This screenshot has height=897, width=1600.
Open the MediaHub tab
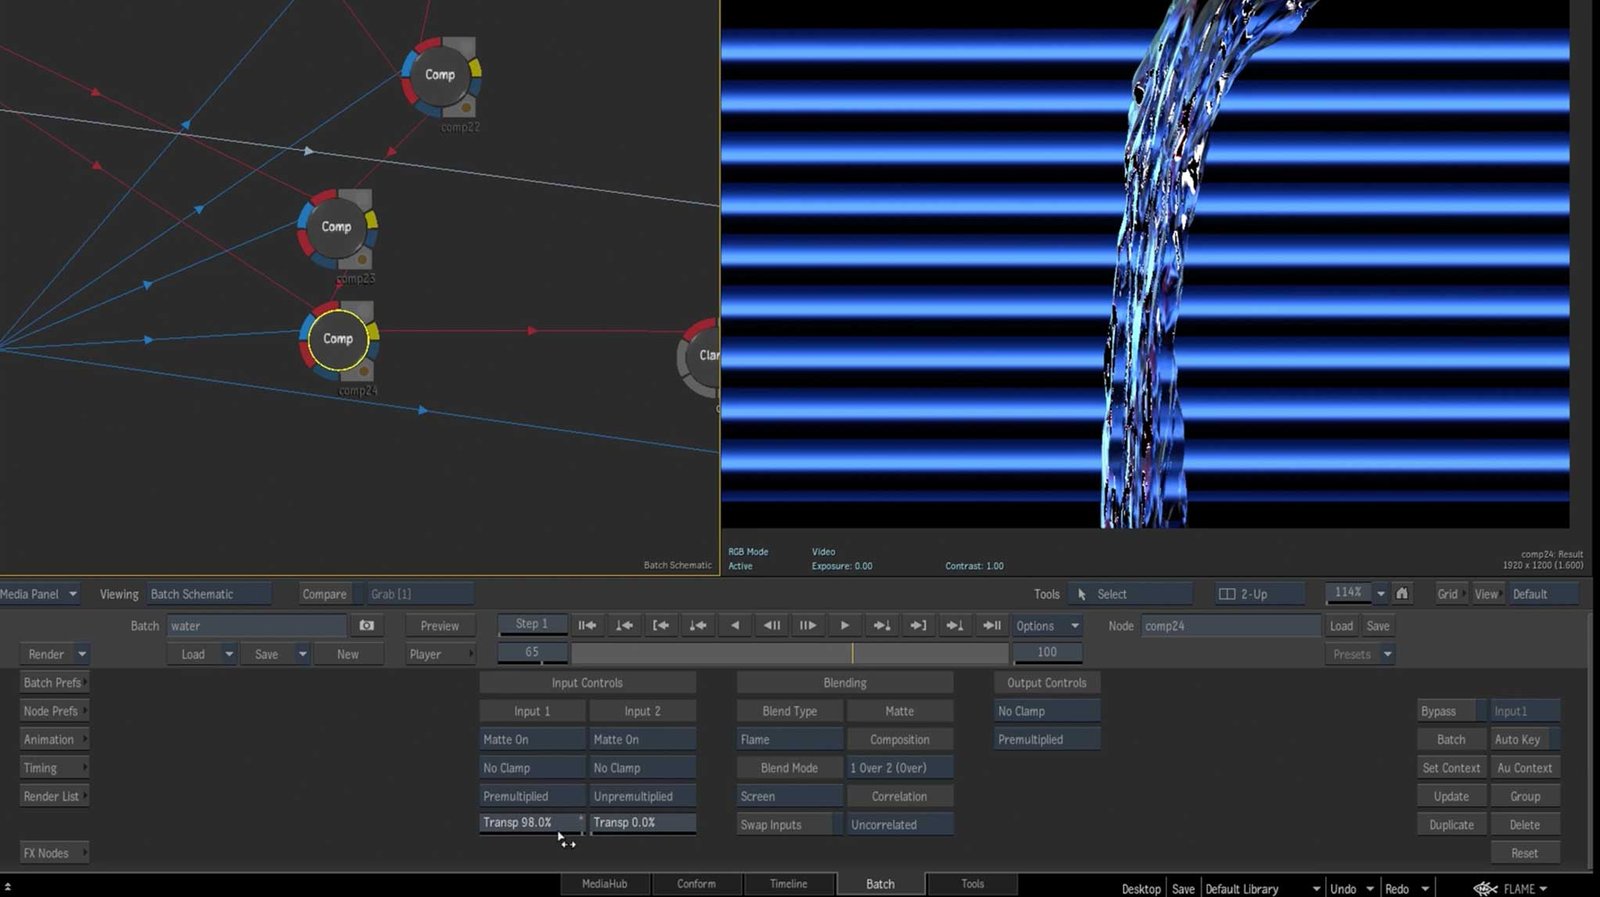pos(604,884)
